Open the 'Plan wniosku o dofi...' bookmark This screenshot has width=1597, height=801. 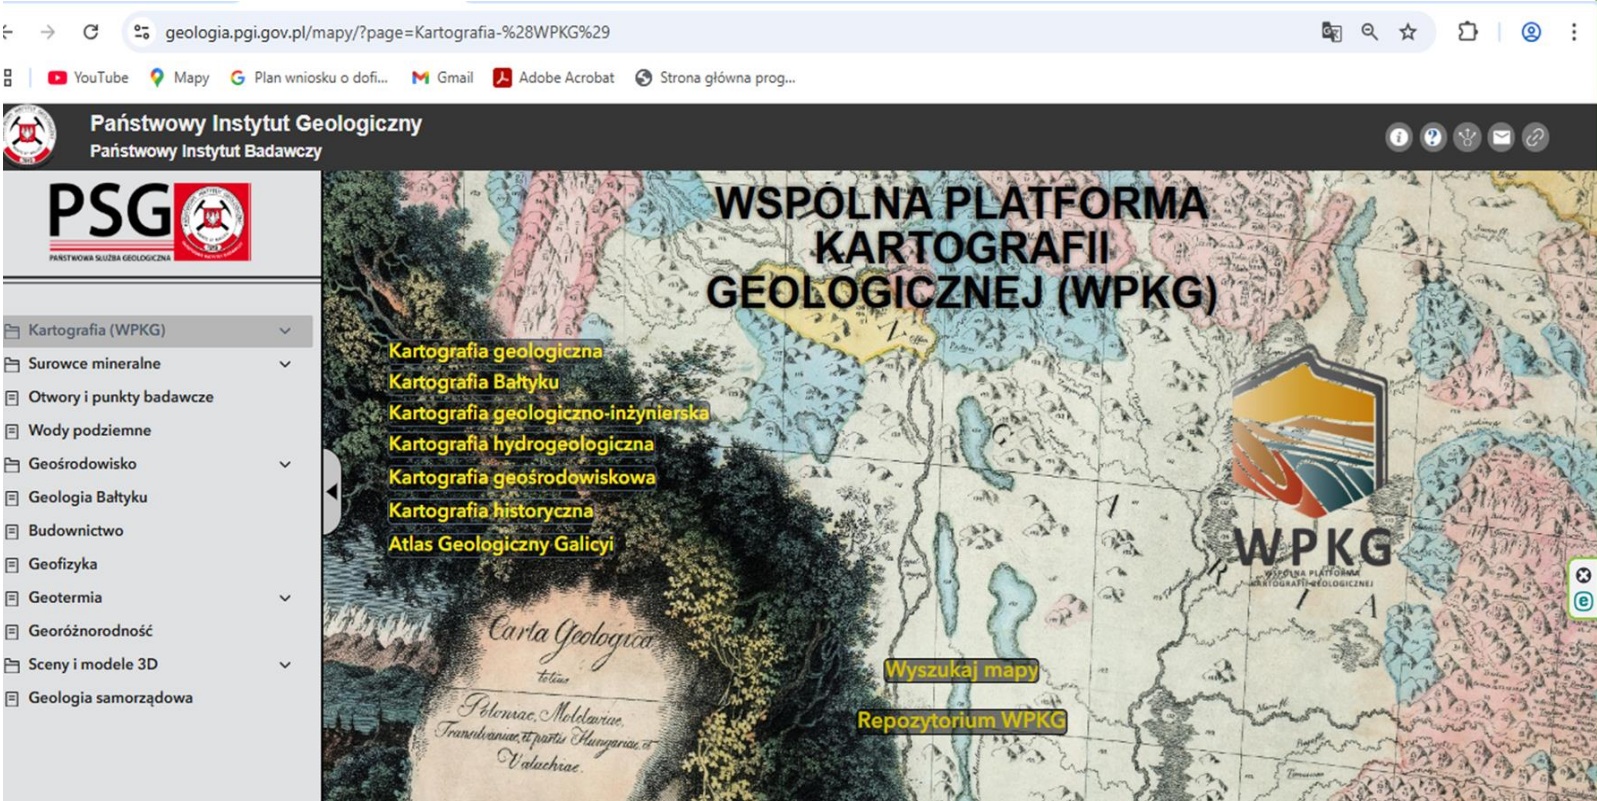[308, 77]
